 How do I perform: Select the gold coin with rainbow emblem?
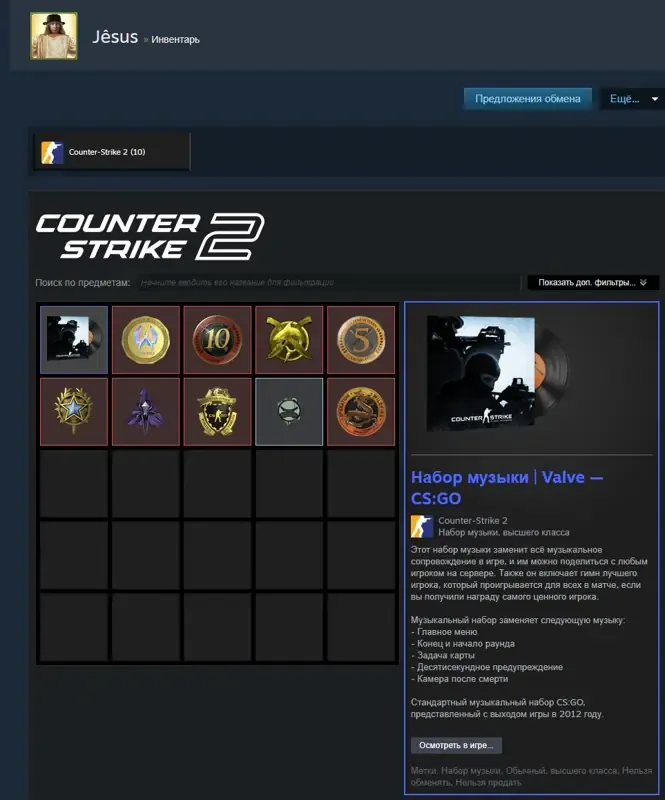[x=146, y=340]
